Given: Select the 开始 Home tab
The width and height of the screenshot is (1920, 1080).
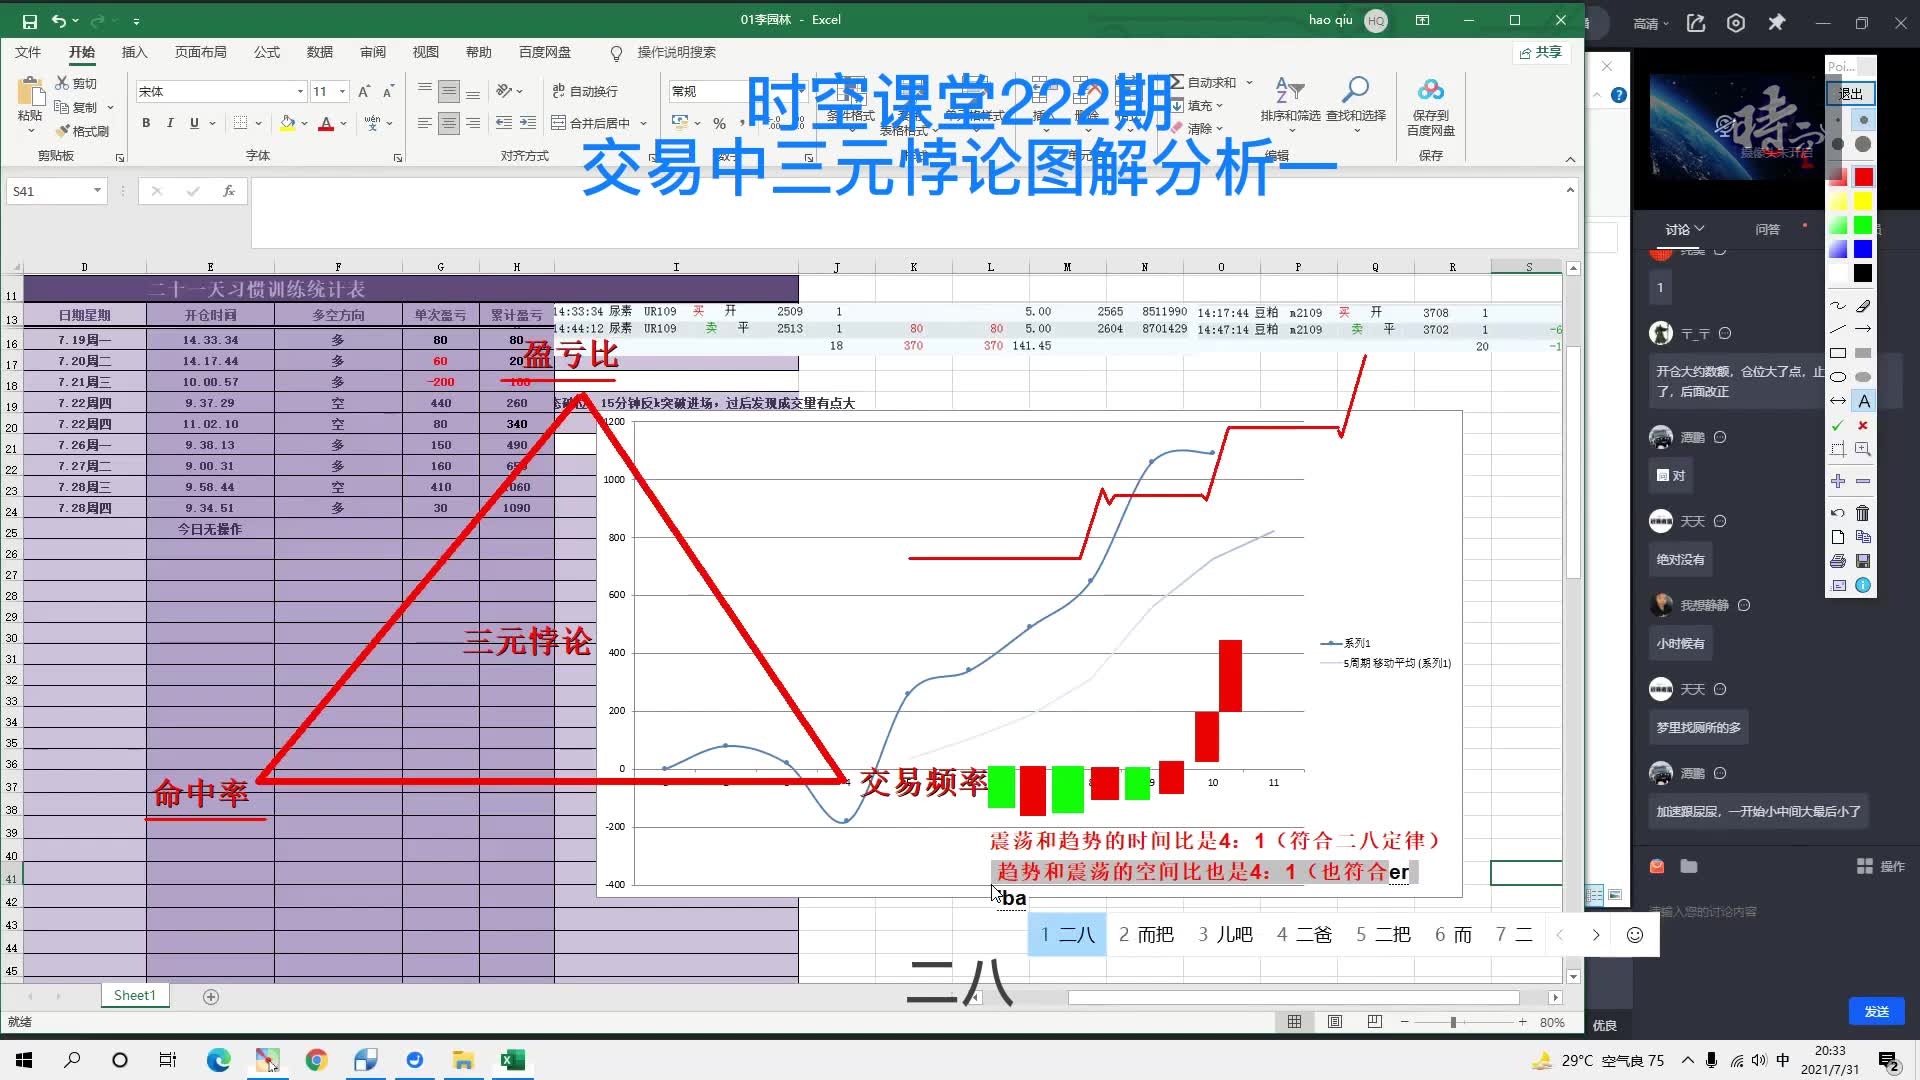Looking at the screenshot, I should point(82,51).
